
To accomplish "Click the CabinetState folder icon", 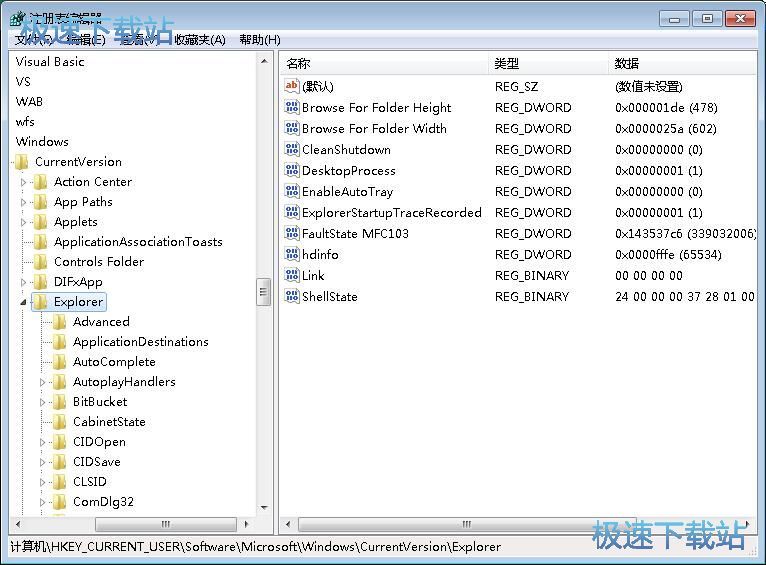I will (60, 422).
